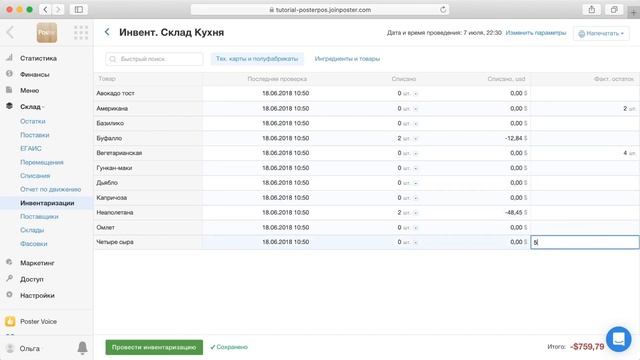Image resolution: width=640 pixels, height=360 pixels.
Task: Click Провести инвентаризацию button
Action: (x=154, y=347)
